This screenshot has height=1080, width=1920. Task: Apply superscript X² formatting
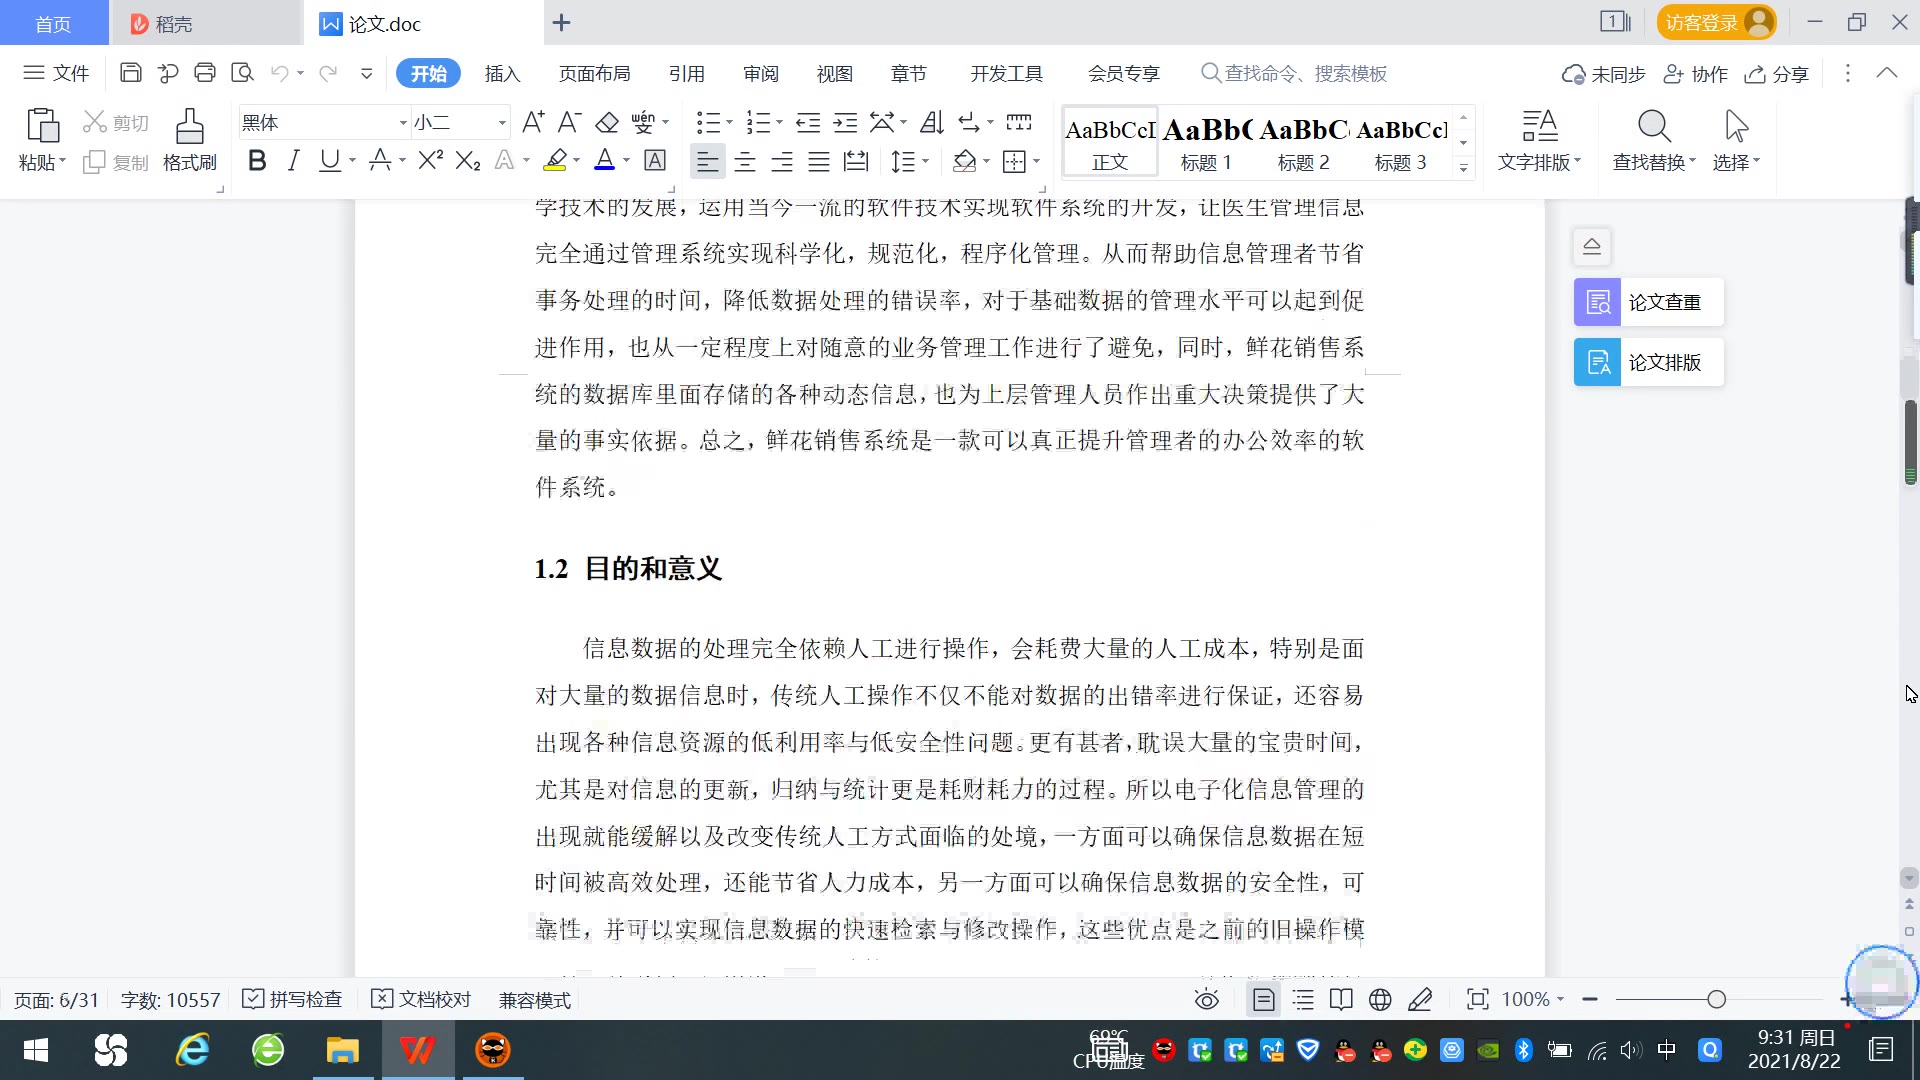431,160
